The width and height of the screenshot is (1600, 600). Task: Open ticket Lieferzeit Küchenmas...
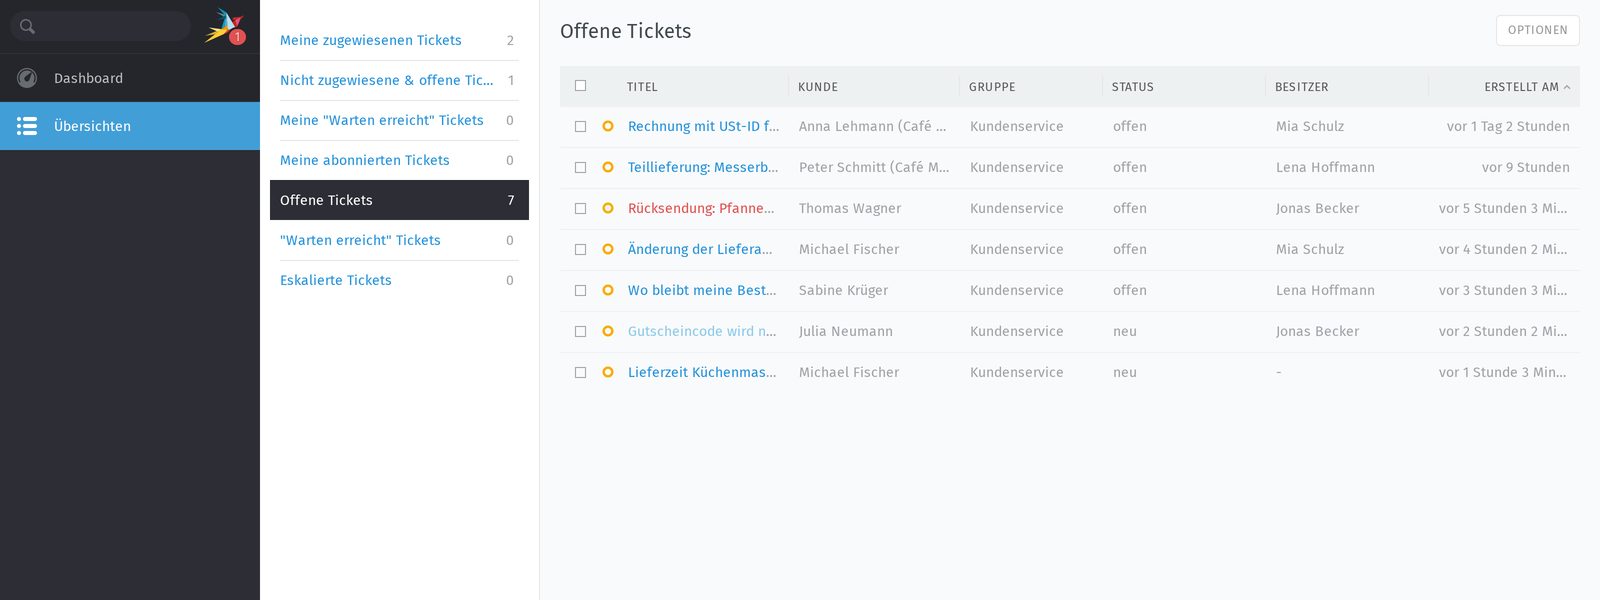pos(702,372)
